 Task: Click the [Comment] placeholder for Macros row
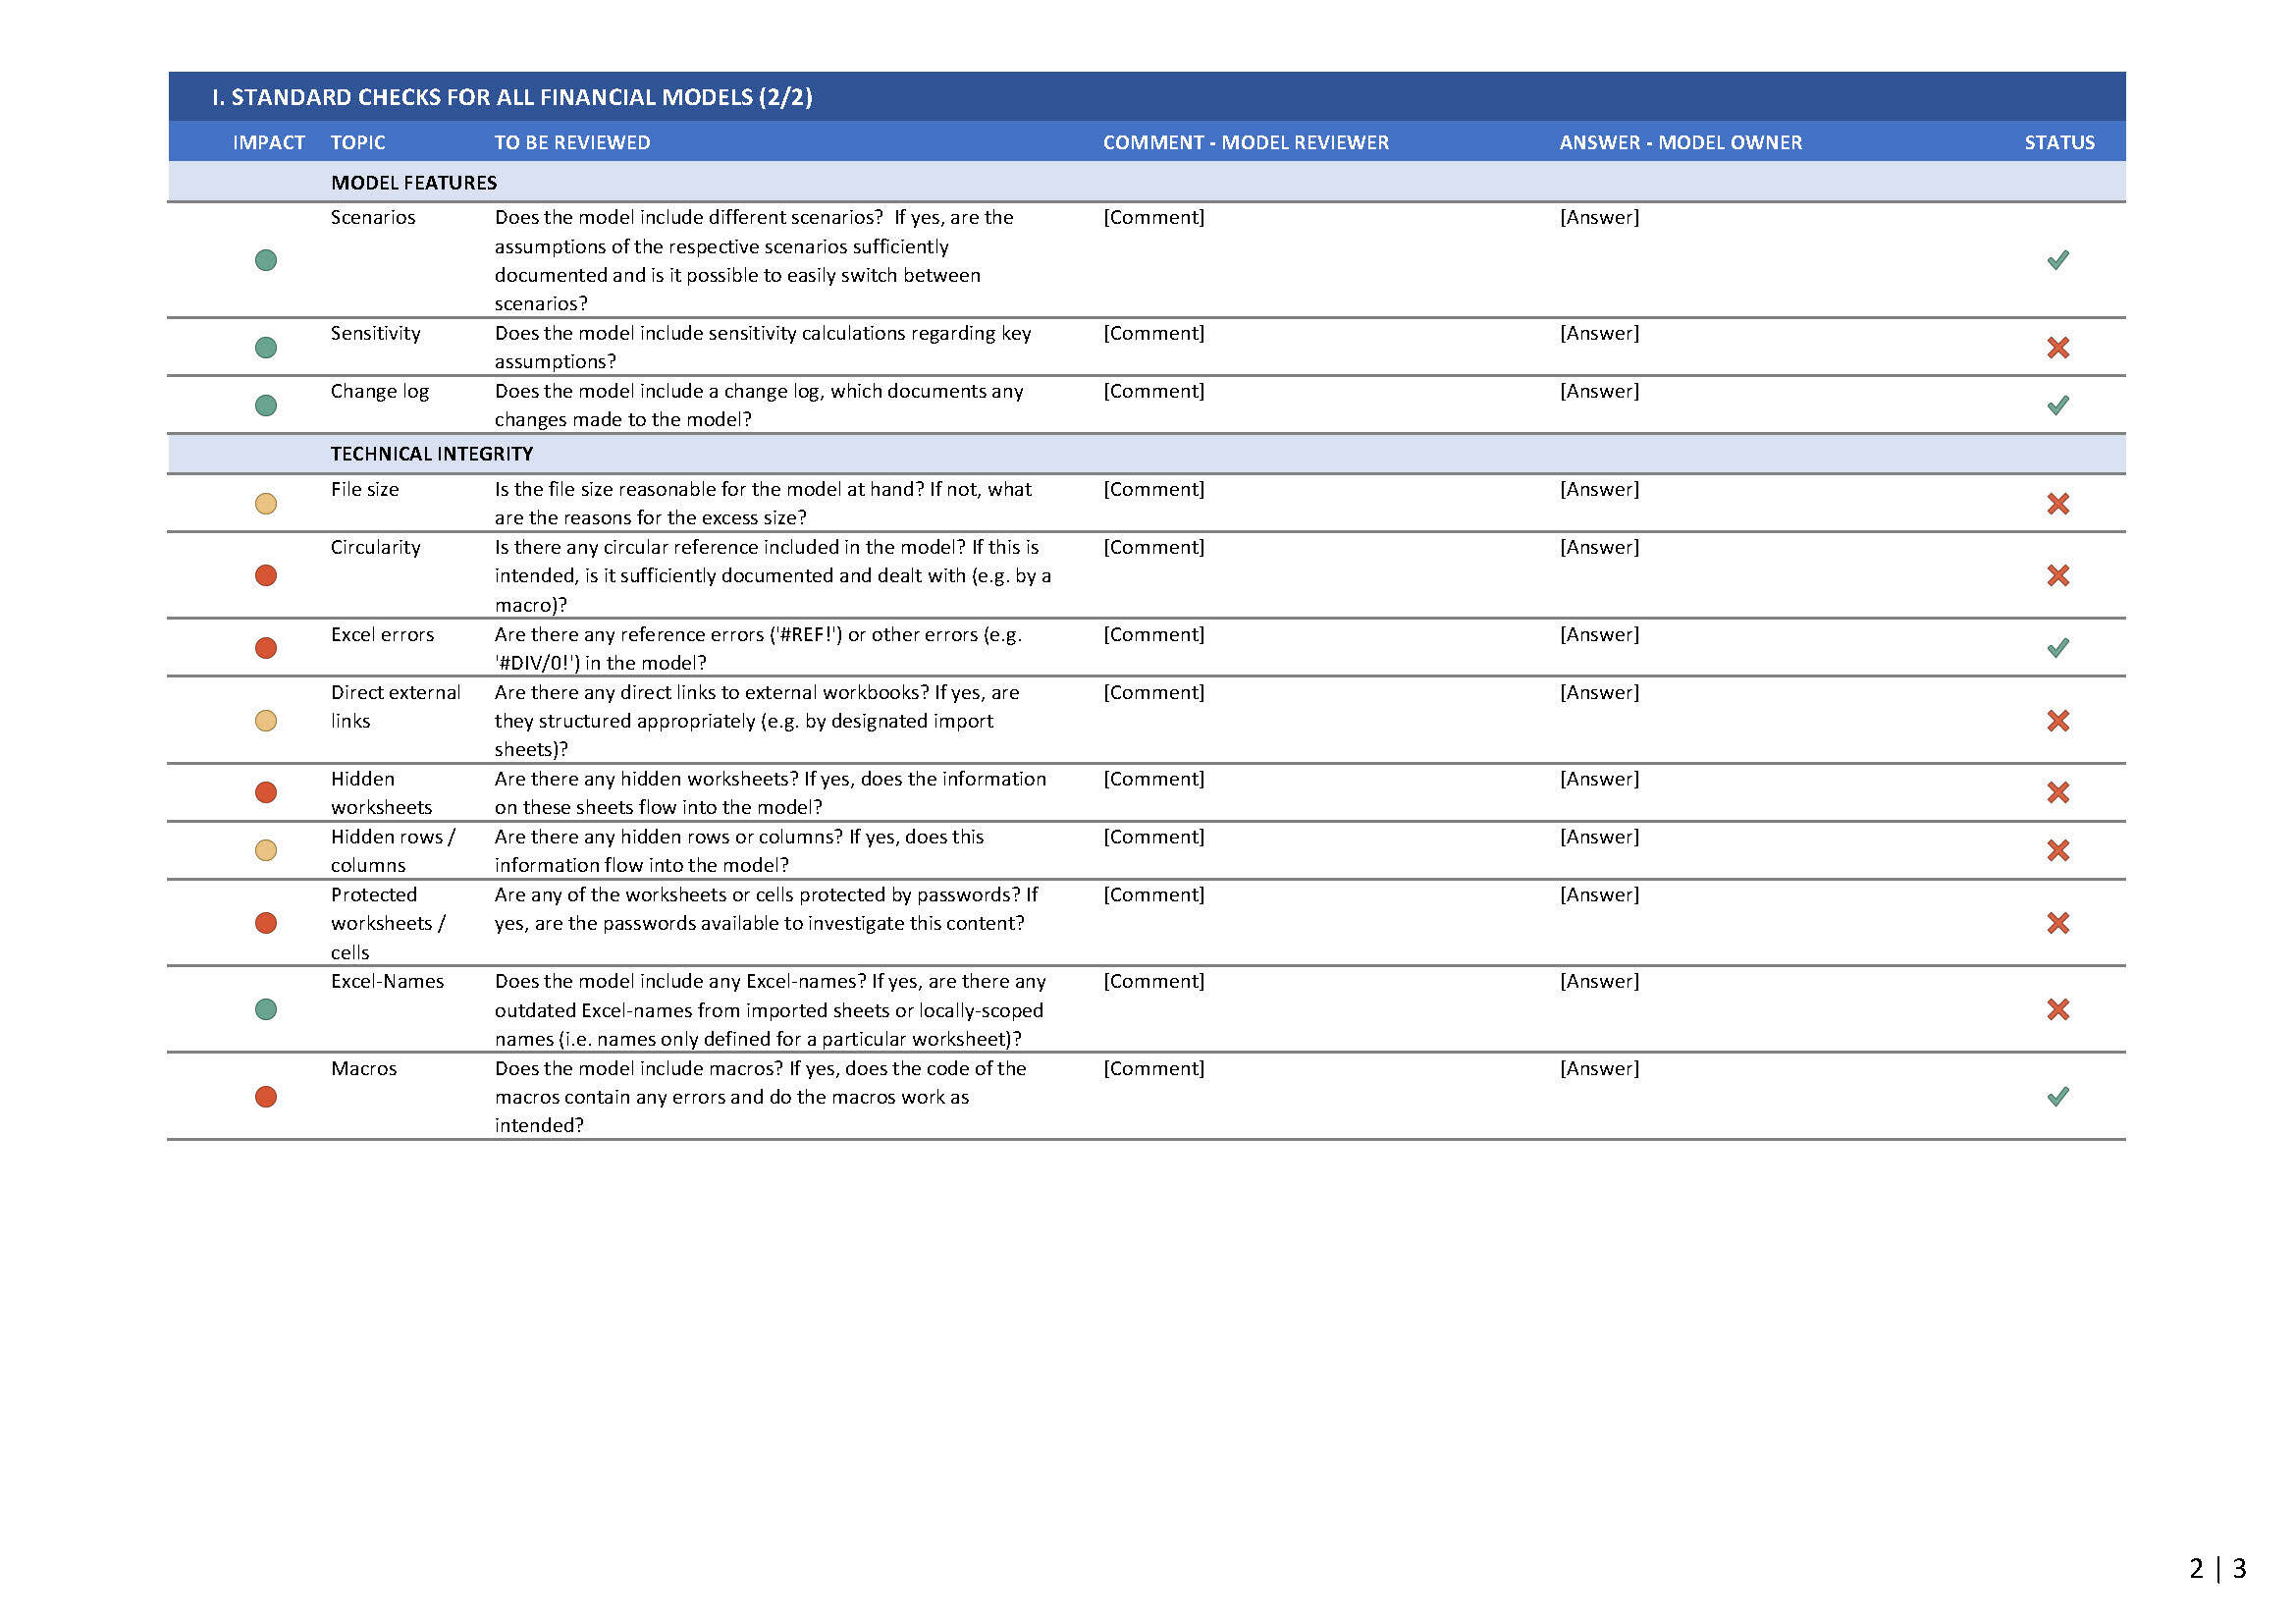pos(1152,1068)
